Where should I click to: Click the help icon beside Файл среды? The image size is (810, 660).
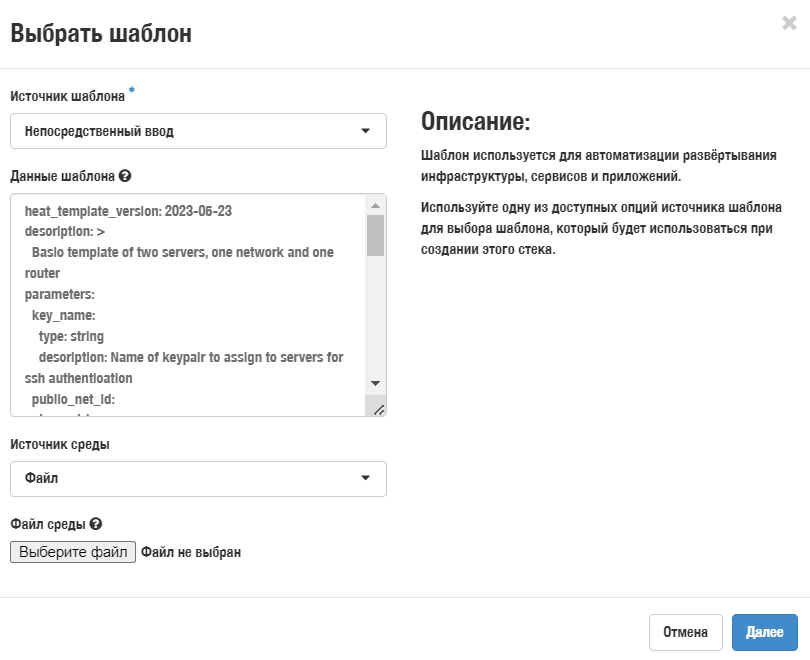[96, 524]
